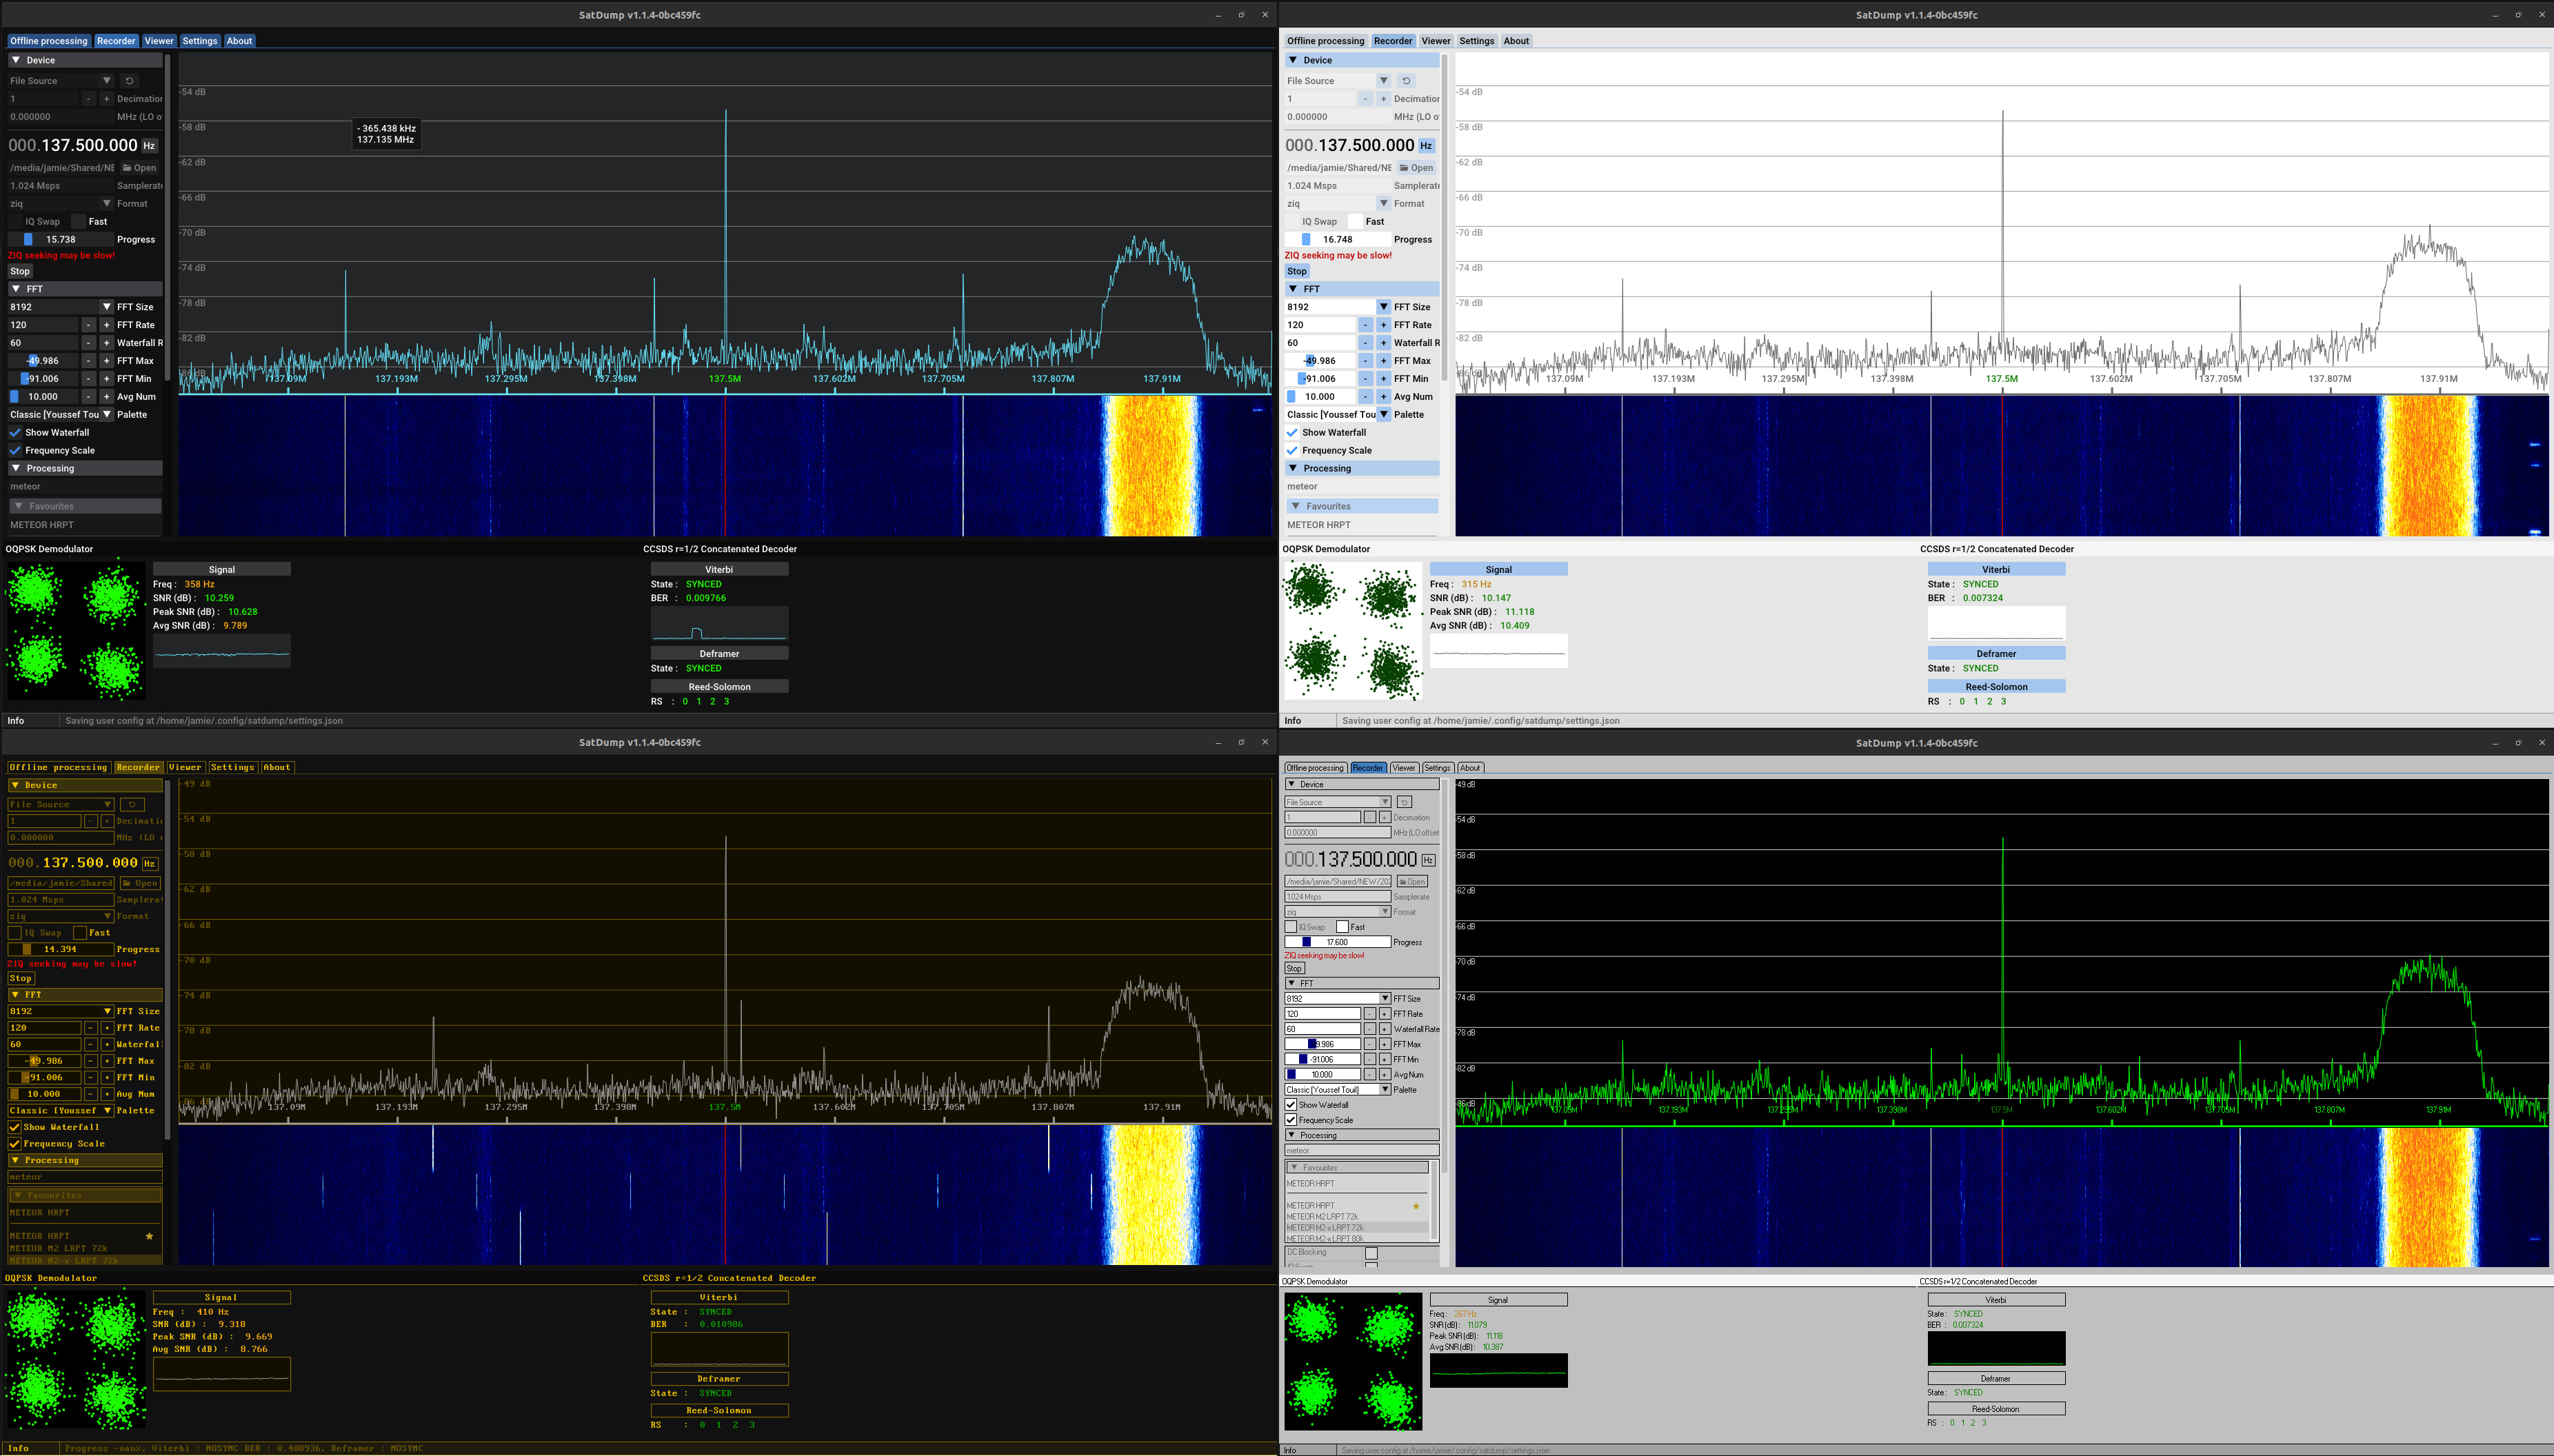Click the meteor search field in dark-theme window
The height and width of the screenshot is (1456, 2554).
(85, 487)
